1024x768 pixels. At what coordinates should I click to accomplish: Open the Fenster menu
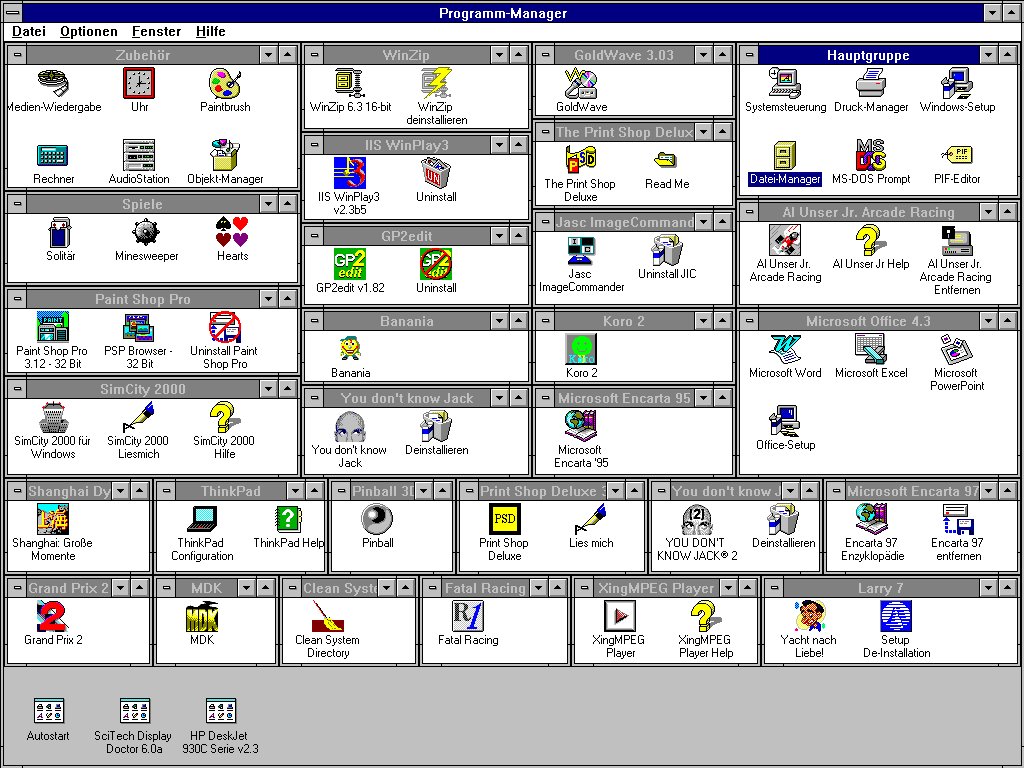(156, 31)
